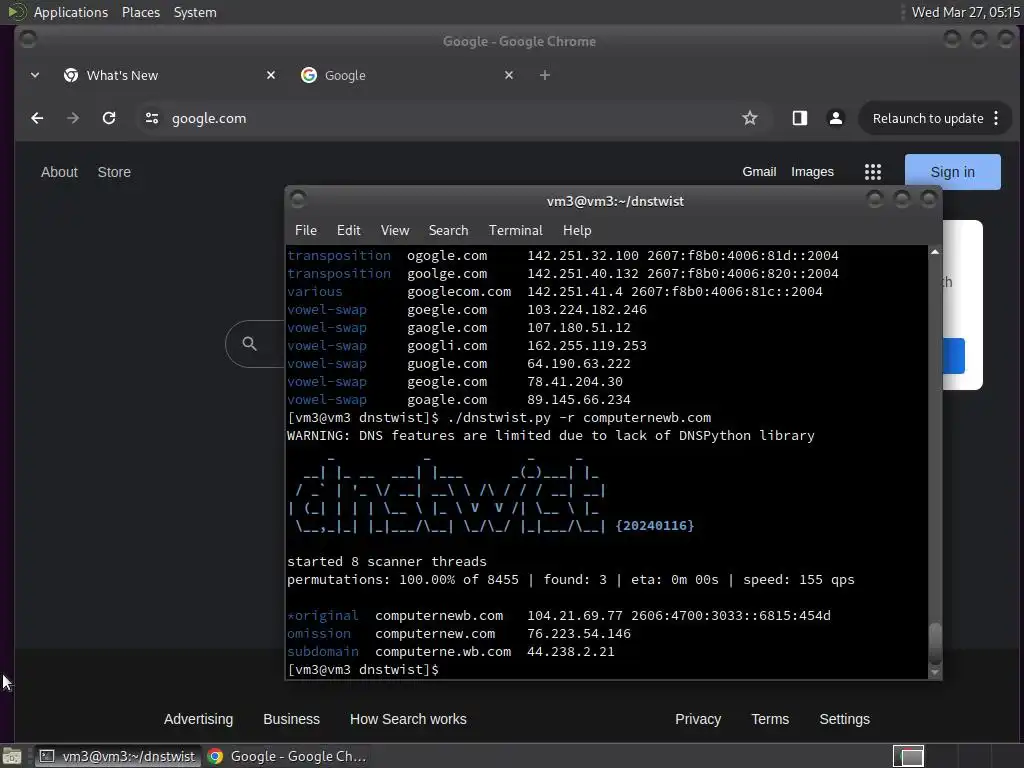Reload the google.com page
The image size is (1024, 768).
[x=109, y=118]
